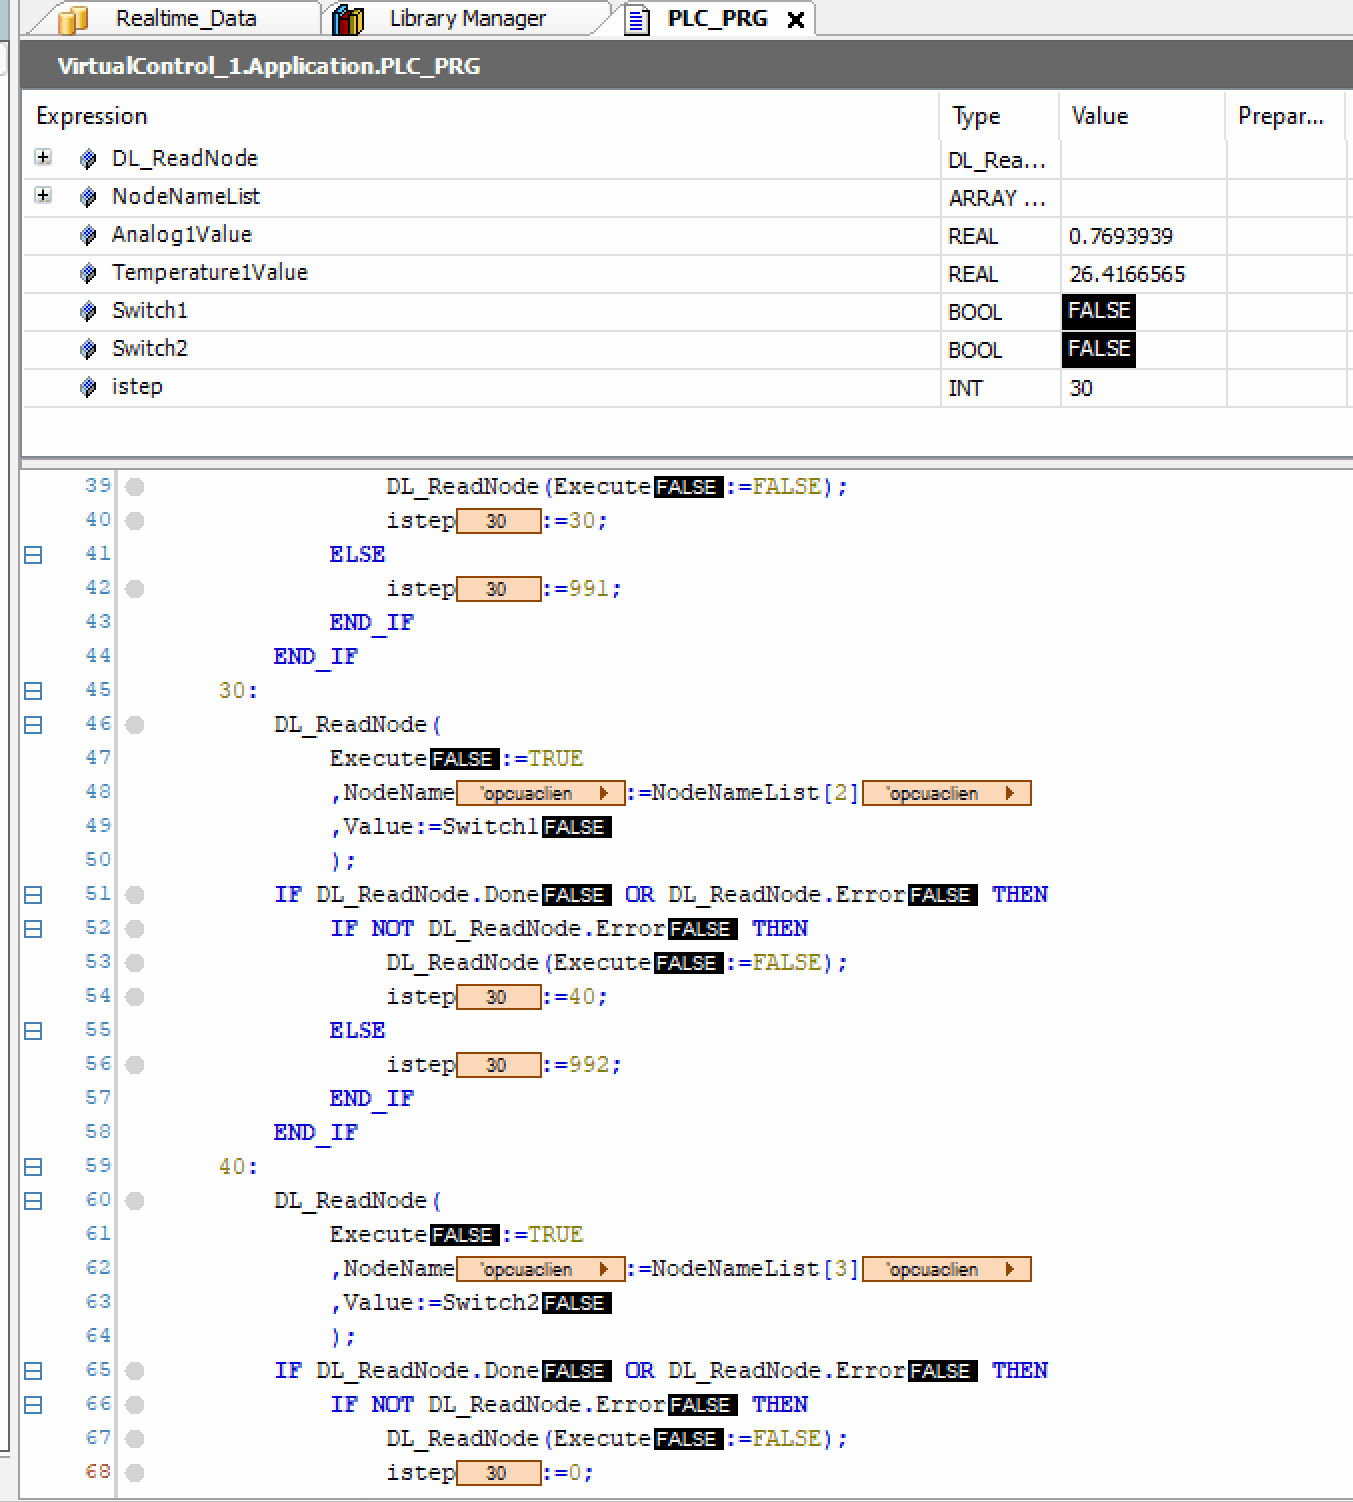Image resolution: width=1353 pixels, height=1502 pixels.
Task: Select the Temperature1Value value 26.4166565
Action: pos(1126,274)
